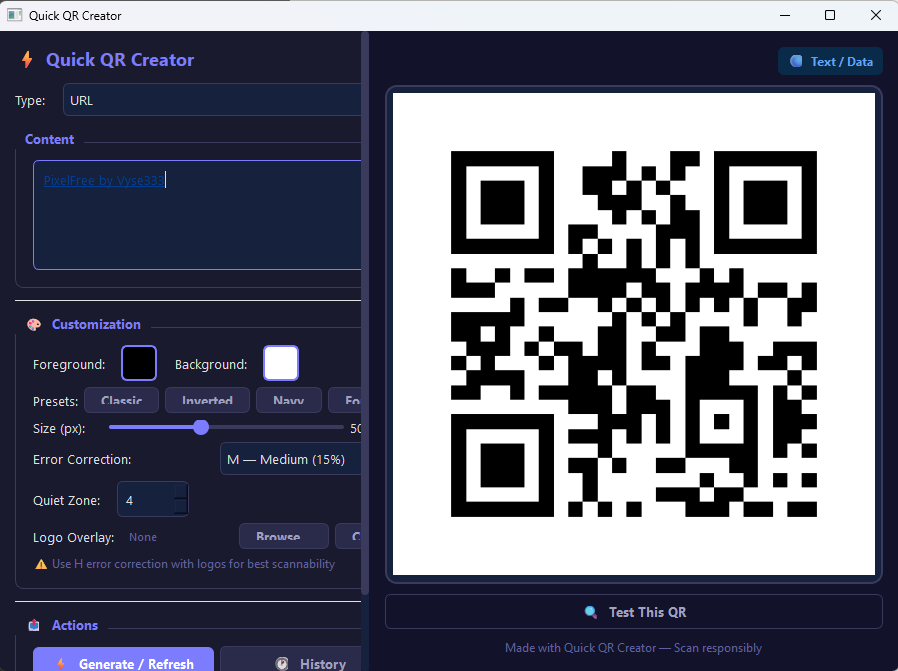Click the left panel vertical scrollbar
The image size is (898, 671).
pos(365,312)
